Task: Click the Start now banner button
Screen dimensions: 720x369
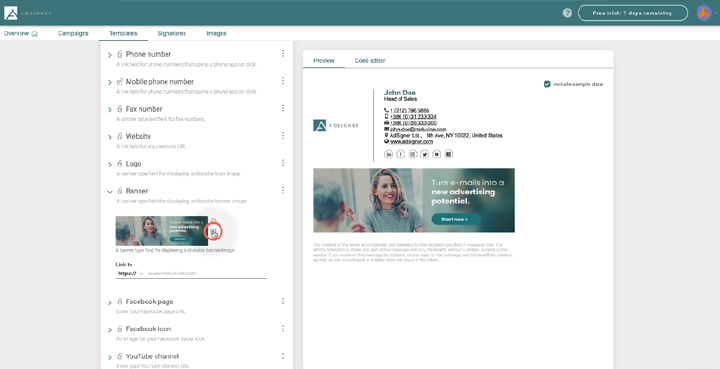Action: tap(456, 219)
